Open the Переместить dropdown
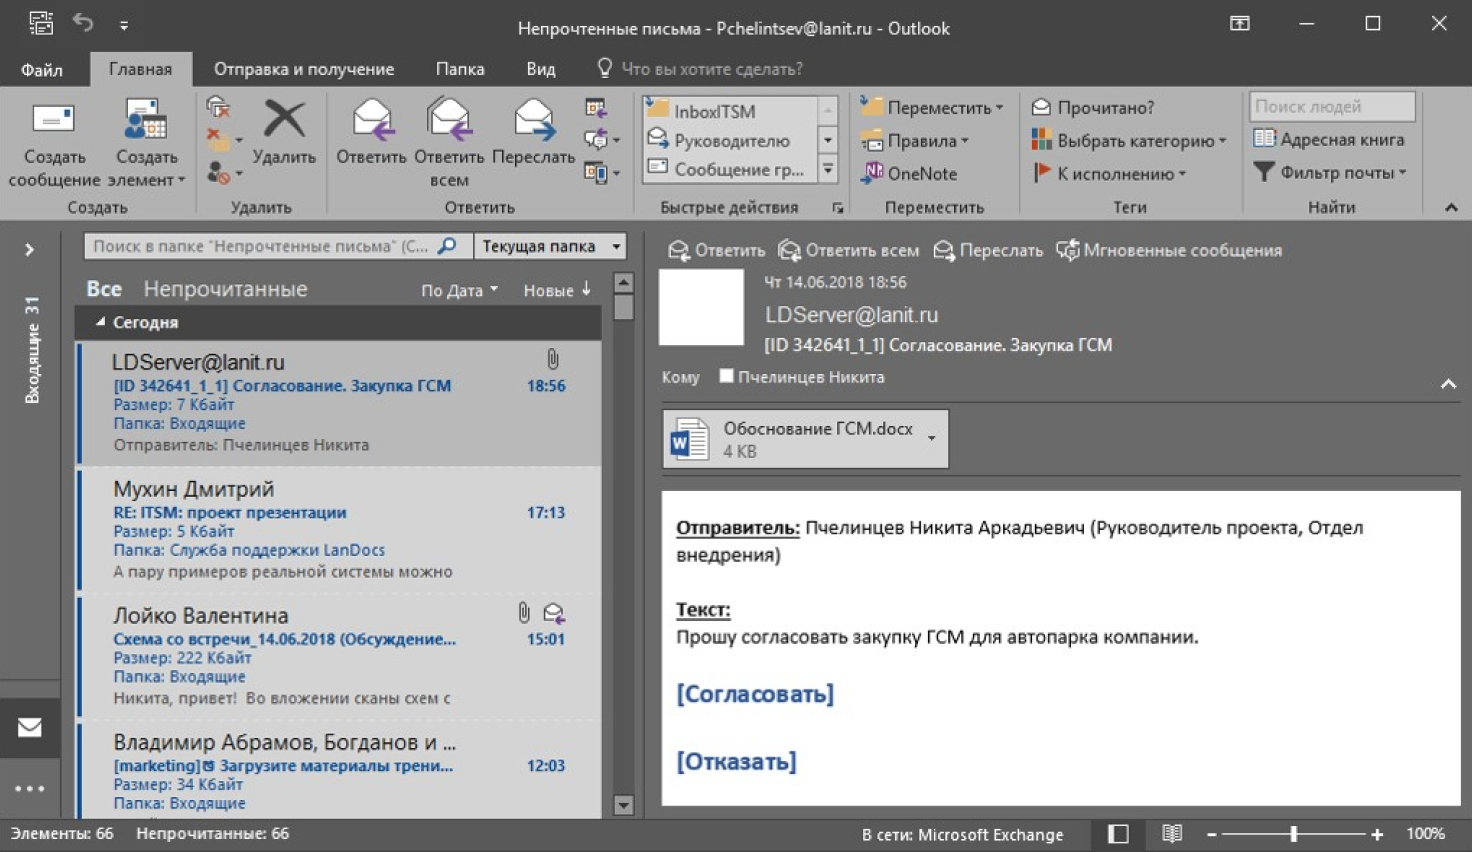The height and width of the screenshot is (852, 1472). tap(932, 107)
